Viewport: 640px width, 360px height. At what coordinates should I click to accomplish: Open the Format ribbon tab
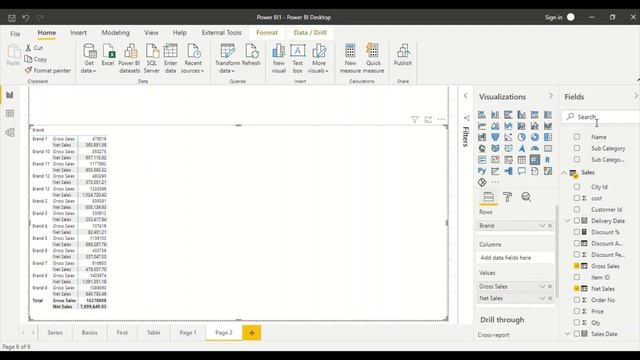(267, 33)
